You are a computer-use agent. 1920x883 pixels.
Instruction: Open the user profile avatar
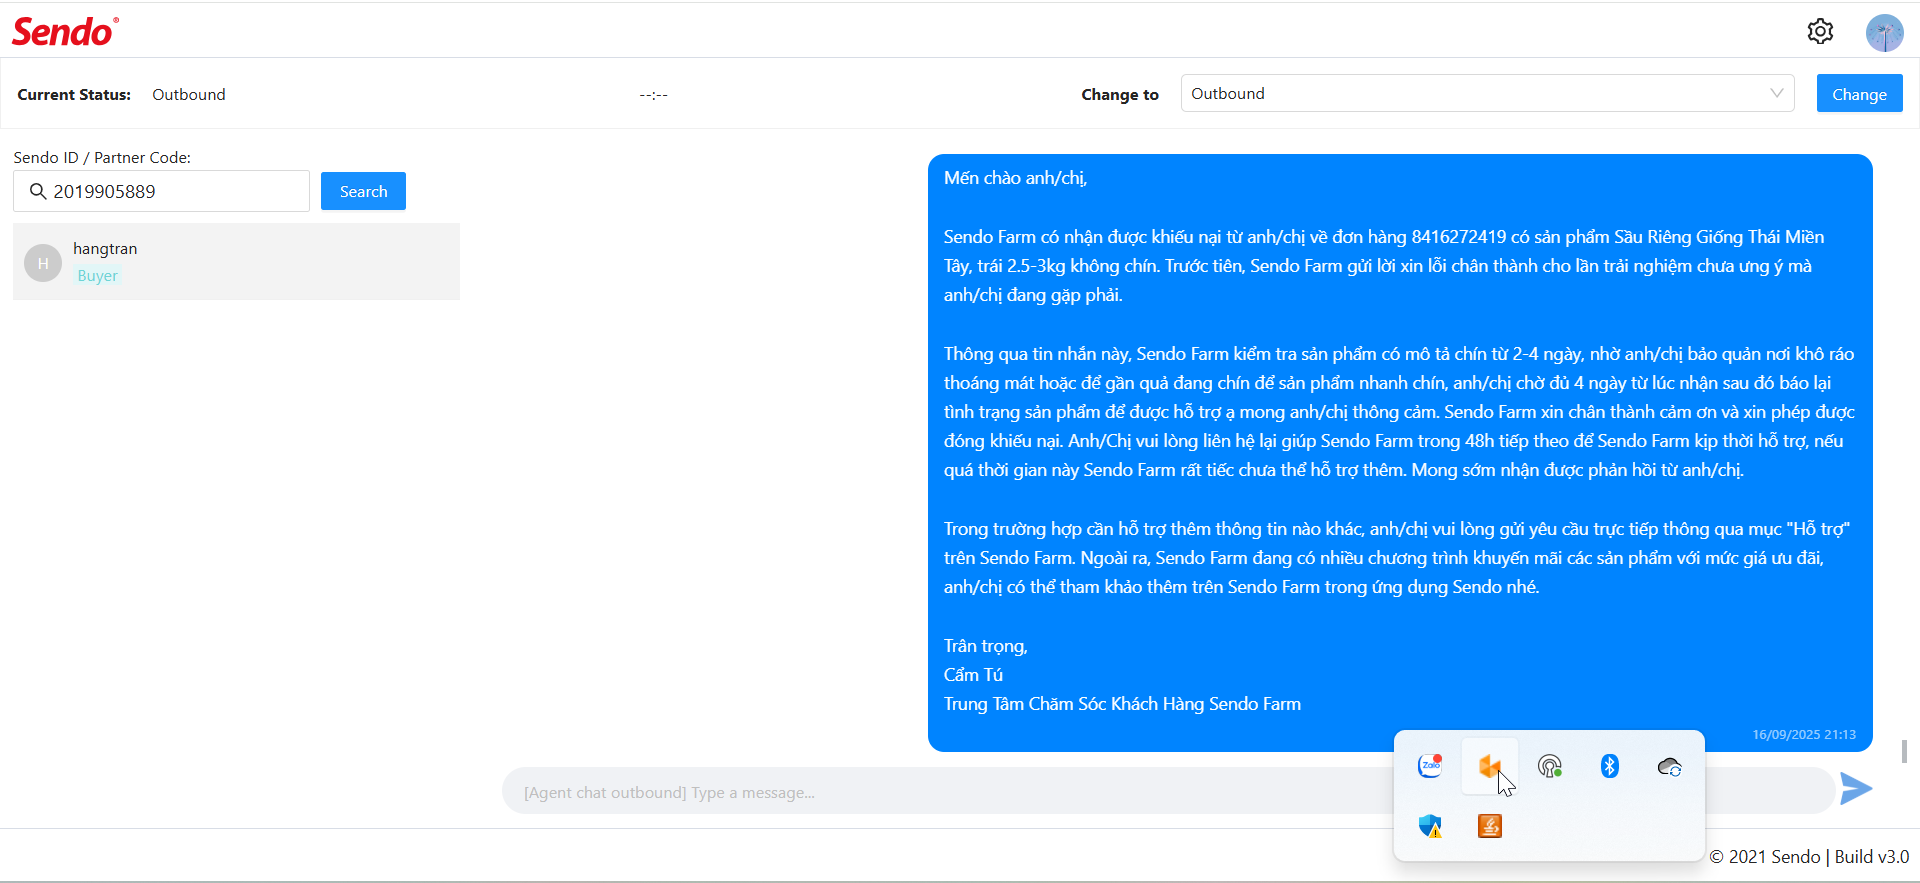pyautogui.click(x=1884, y=33)
